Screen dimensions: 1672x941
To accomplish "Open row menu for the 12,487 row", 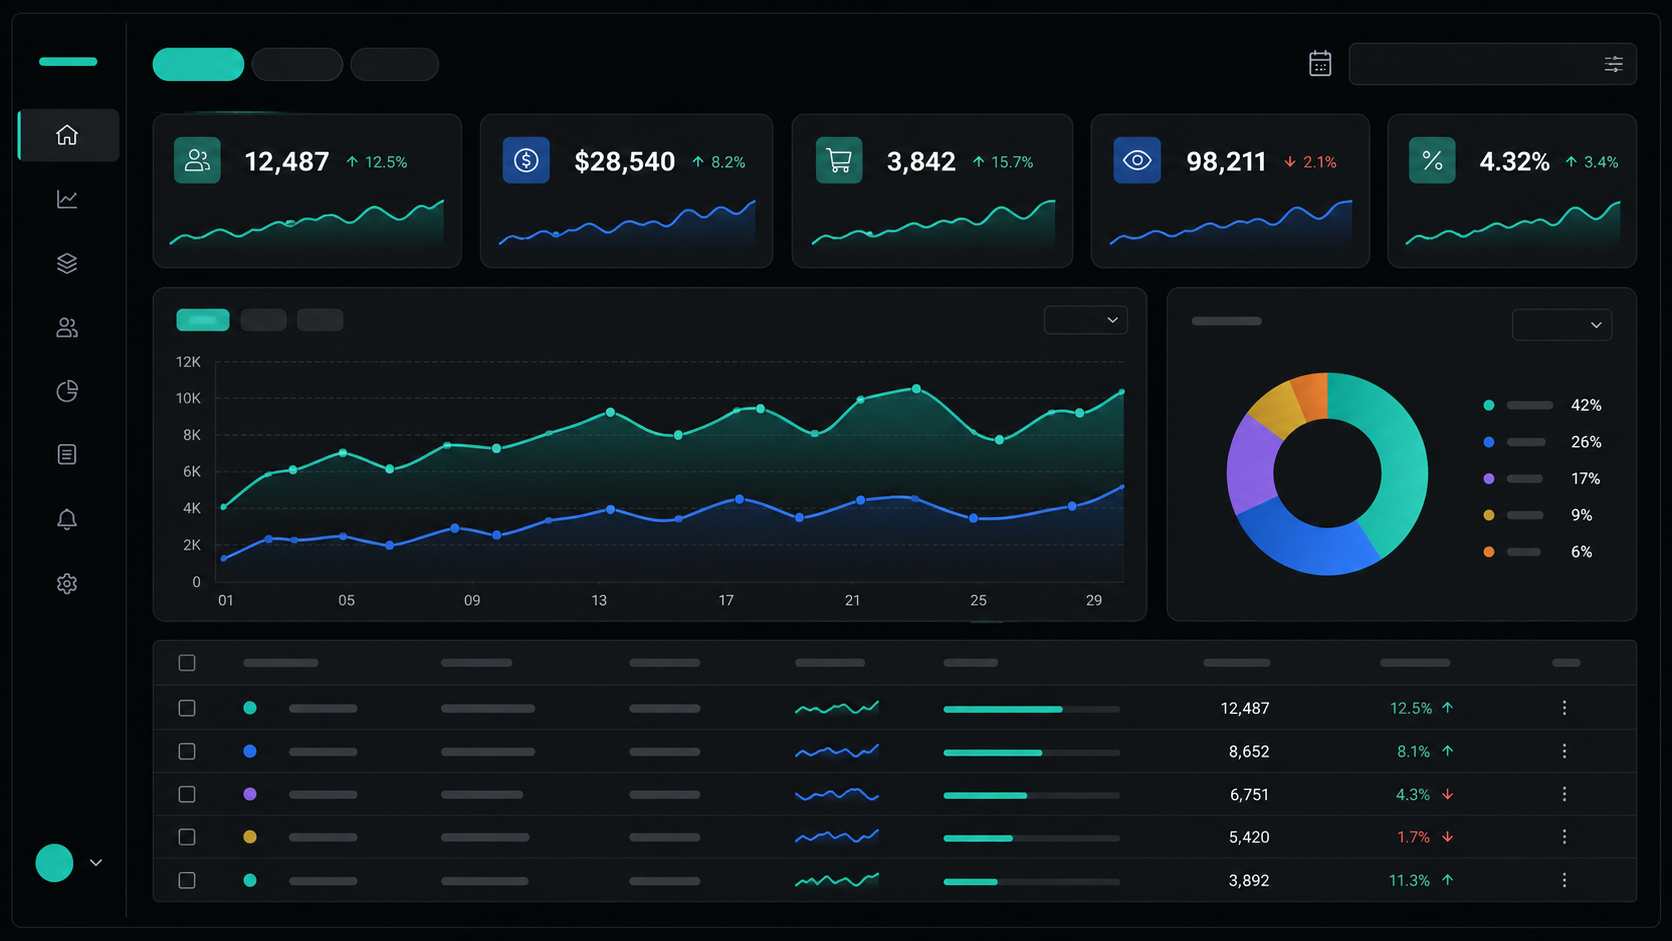I will (1564, 708).
